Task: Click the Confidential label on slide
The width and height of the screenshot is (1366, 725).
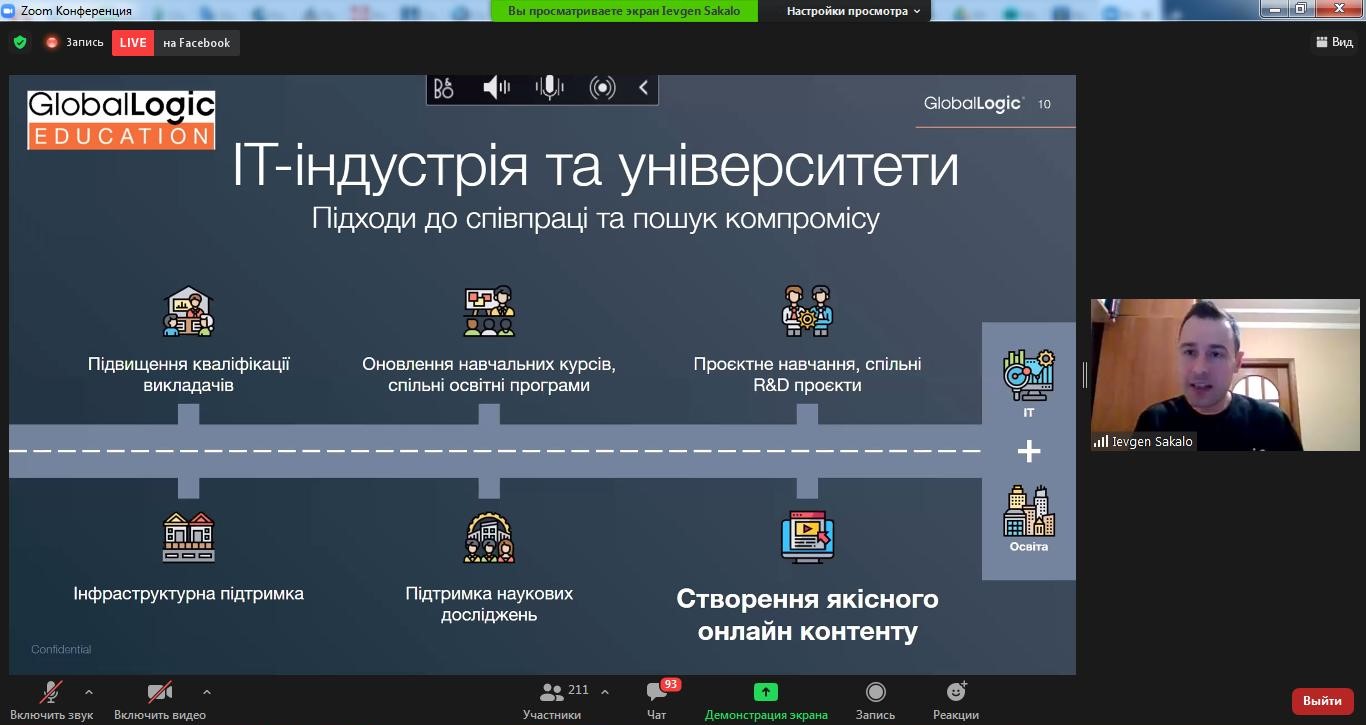Action: pos(61,650)
